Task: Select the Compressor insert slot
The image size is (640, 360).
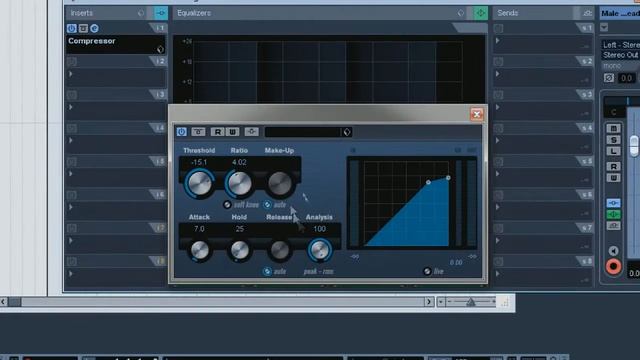Action: (116, 44)
